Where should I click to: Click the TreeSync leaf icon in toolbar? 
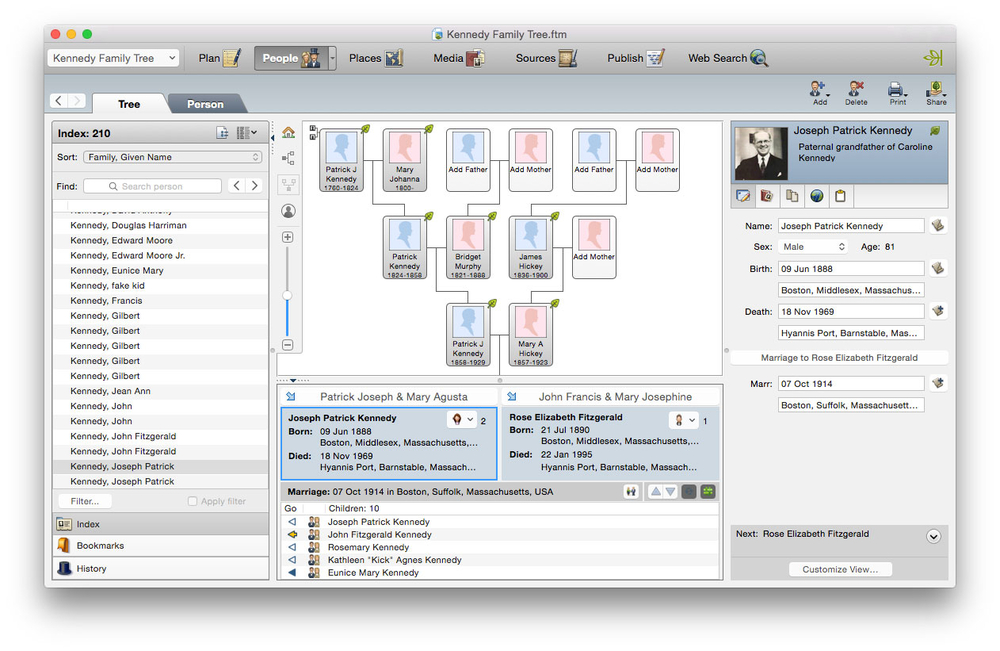[x=933, y=58]
